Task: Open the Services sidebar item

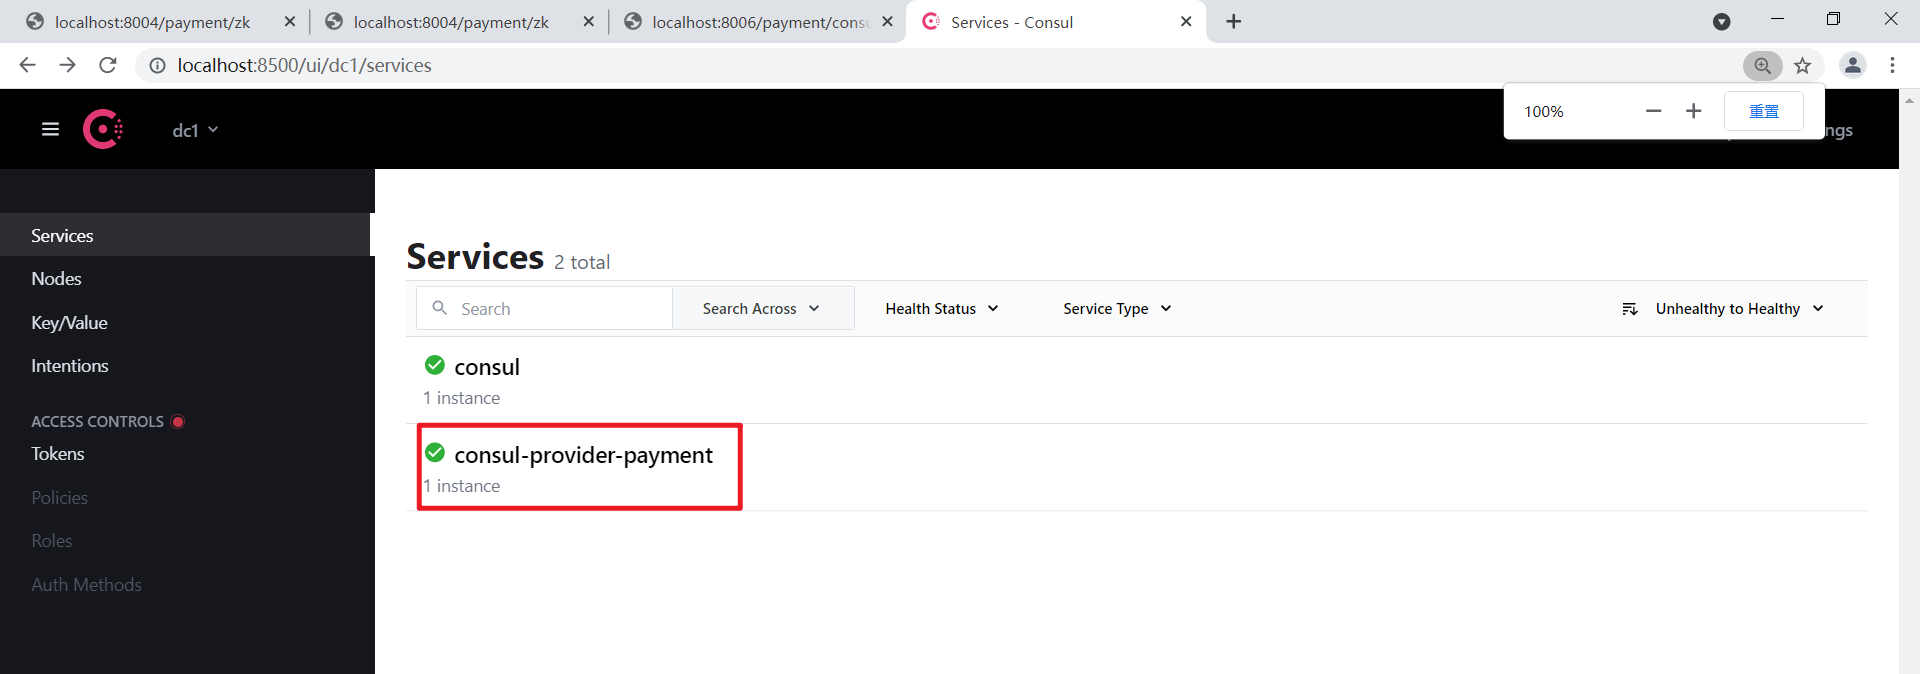Action: [x=185, y=235]
